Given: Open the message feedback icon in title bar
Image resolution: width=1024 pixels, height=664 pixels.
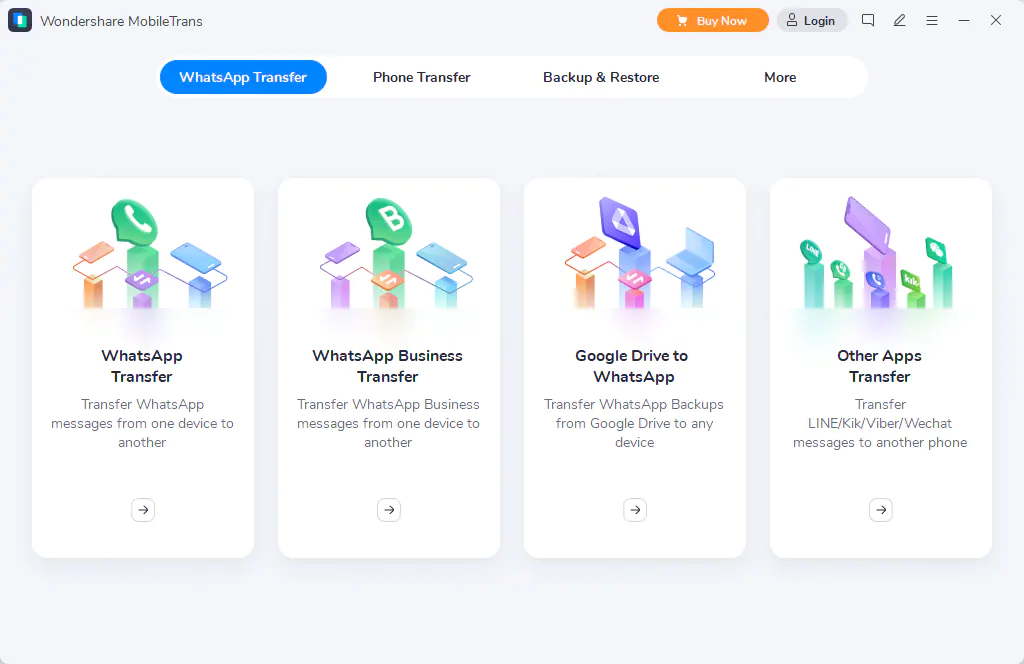Looking at the screenshot, I should (x=868, y=20).
